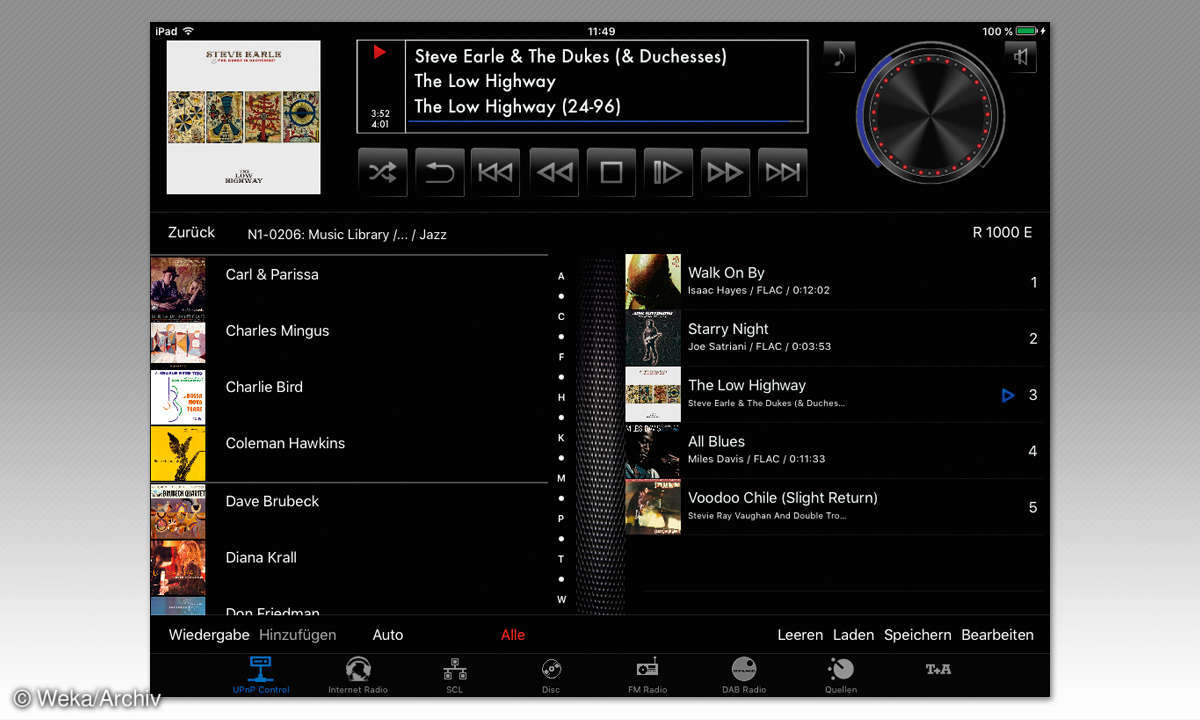Play Walk On By in playlist
Screen dimensions: 1200x720
coord(835,282)
